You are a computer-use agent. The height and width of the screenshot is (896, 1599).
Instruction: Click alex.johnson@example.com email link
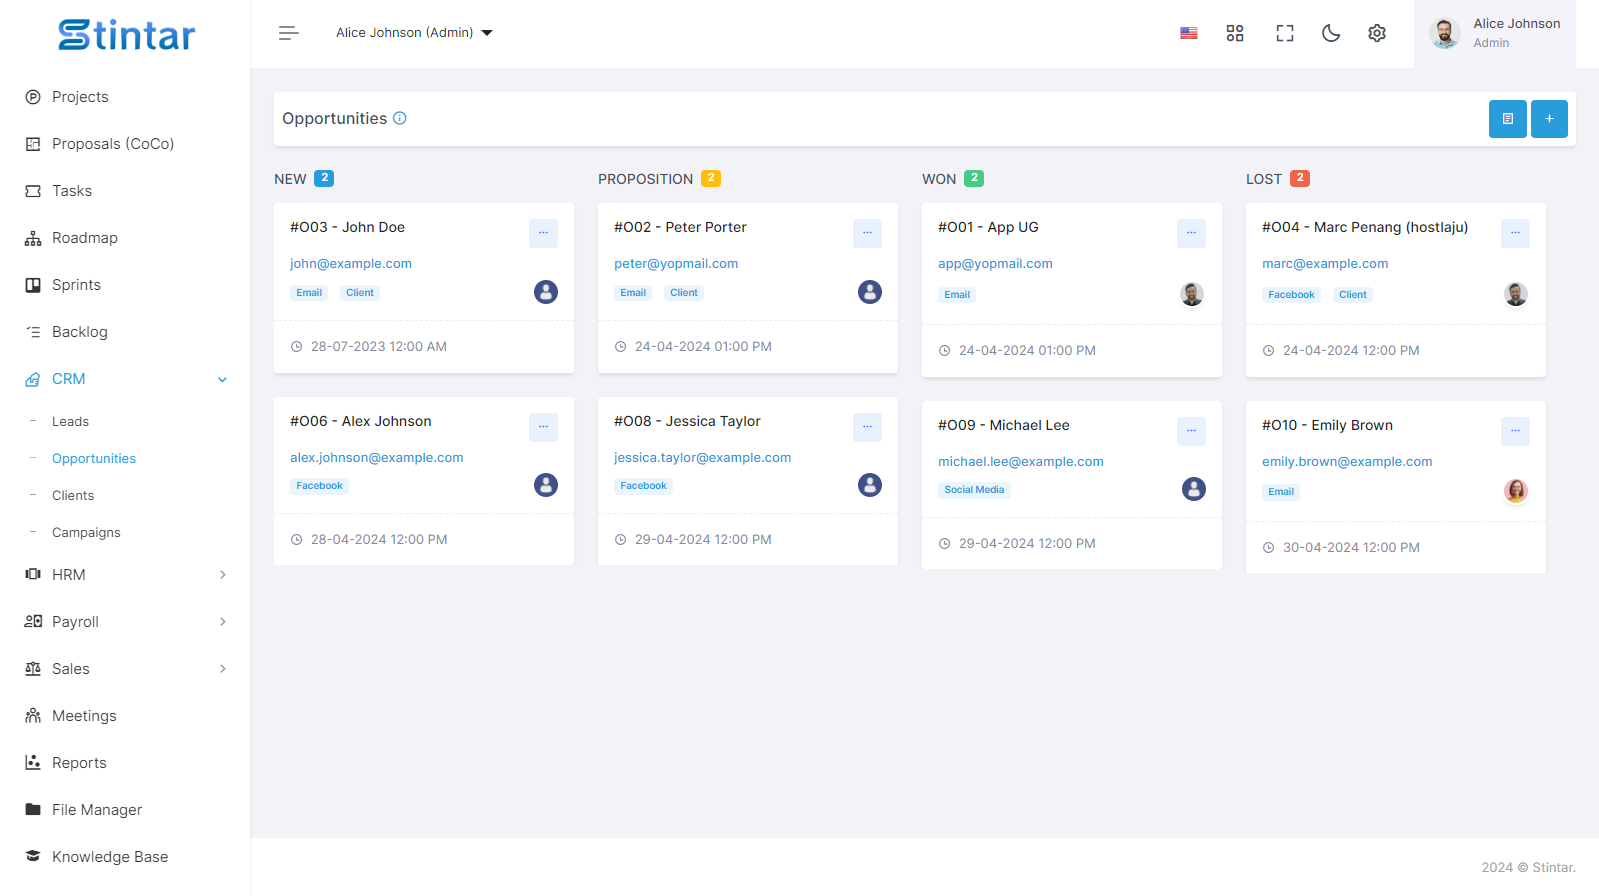point(377,458)
